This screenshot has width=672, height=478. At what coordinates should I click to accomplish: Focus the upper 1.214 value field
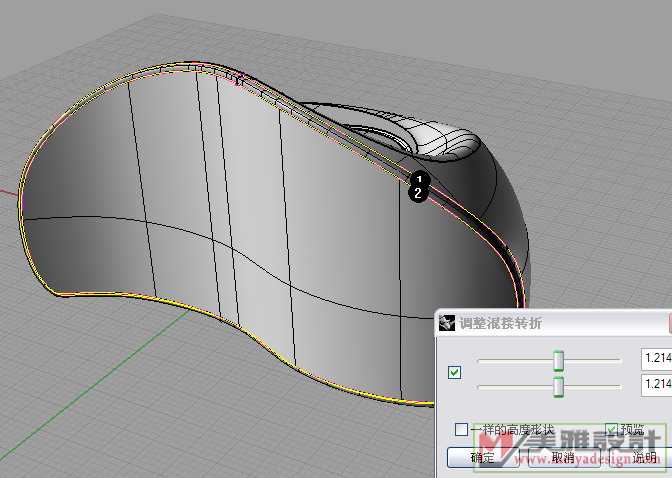[x=656, y=359]
